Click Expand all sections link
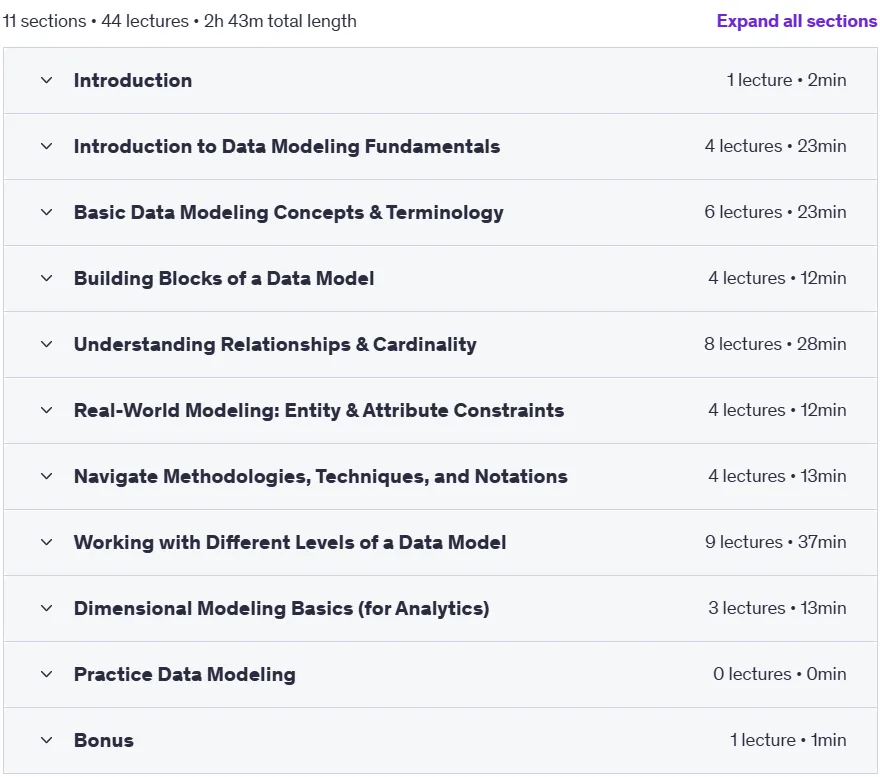The height and width of the screenshot is (777, 880). pyautogui.click(x=796, y=21)
